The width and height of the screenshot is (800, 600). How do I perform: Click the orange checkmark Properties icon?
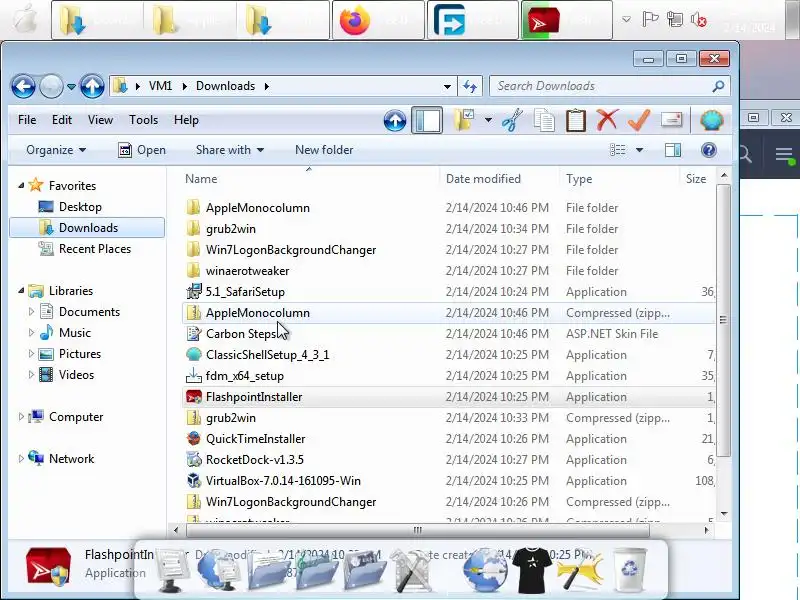pos(639,120)
